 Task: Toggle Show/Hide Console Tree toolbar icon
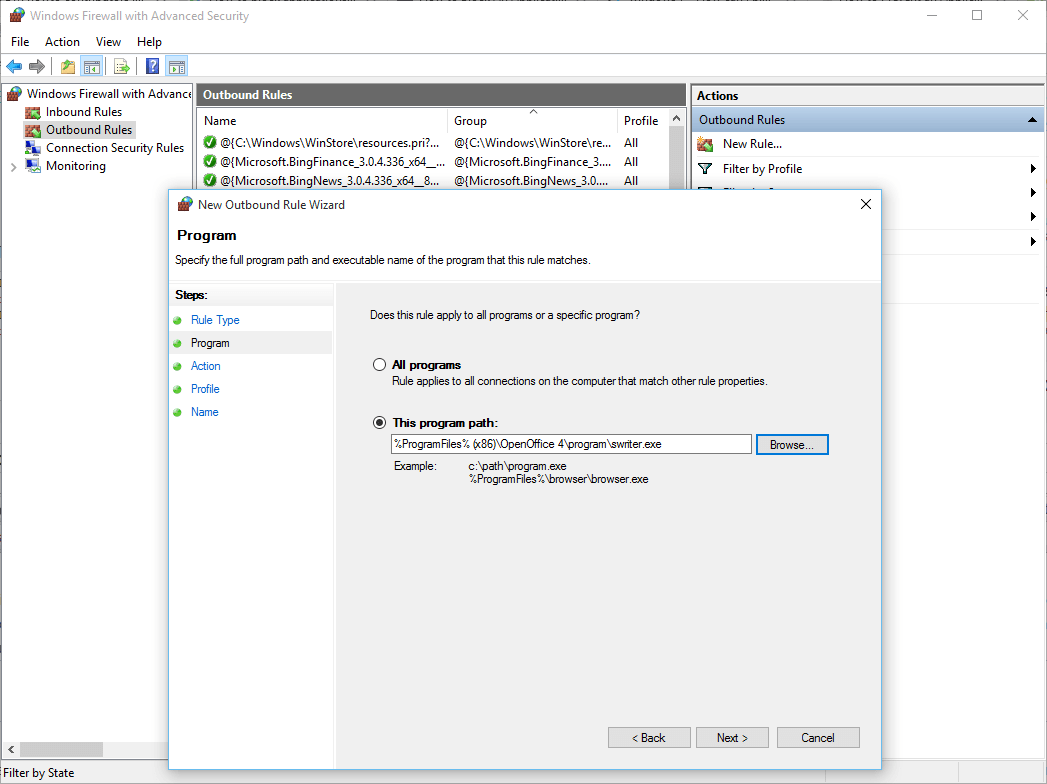(x=91, y=67)
